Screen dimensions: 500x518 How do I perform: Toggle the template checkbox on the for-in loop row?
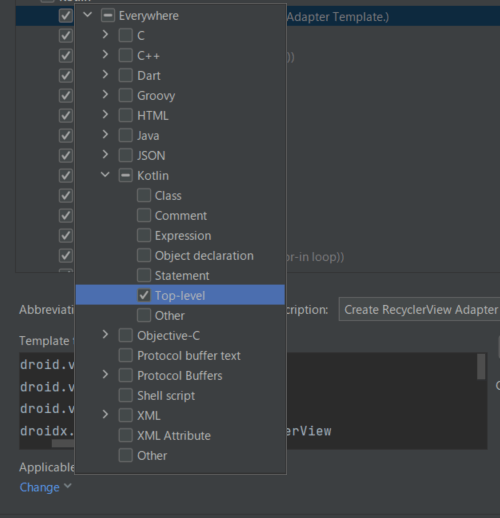(66, 256)
